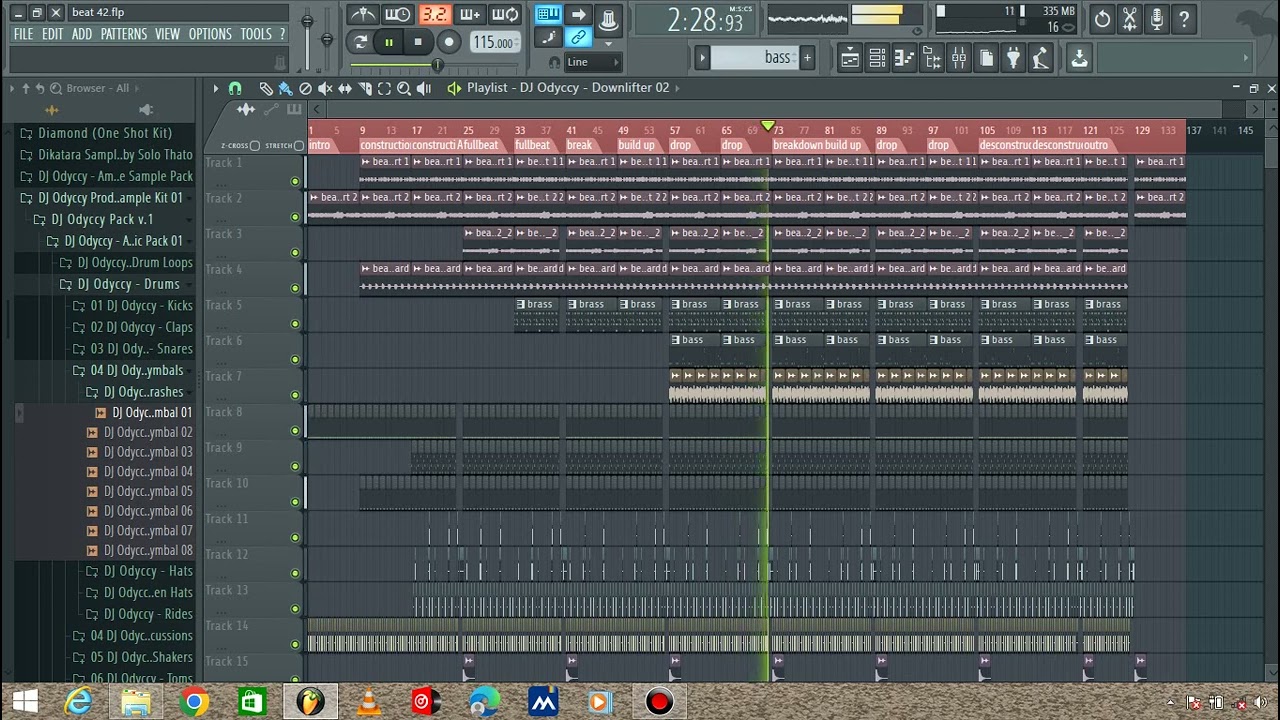1280x720 pixels.
Task: Click the undo history icon
Action: (x=1102, y=19)
